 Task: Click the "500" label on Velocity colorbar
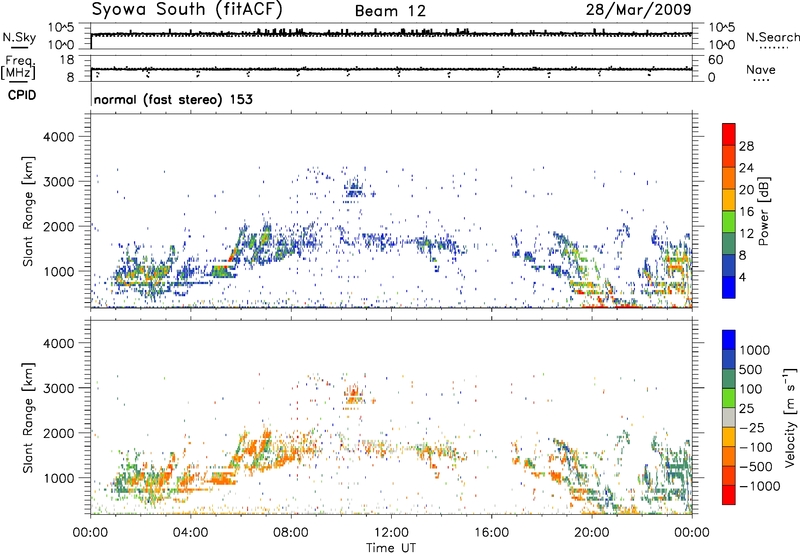tap(751, 369)
